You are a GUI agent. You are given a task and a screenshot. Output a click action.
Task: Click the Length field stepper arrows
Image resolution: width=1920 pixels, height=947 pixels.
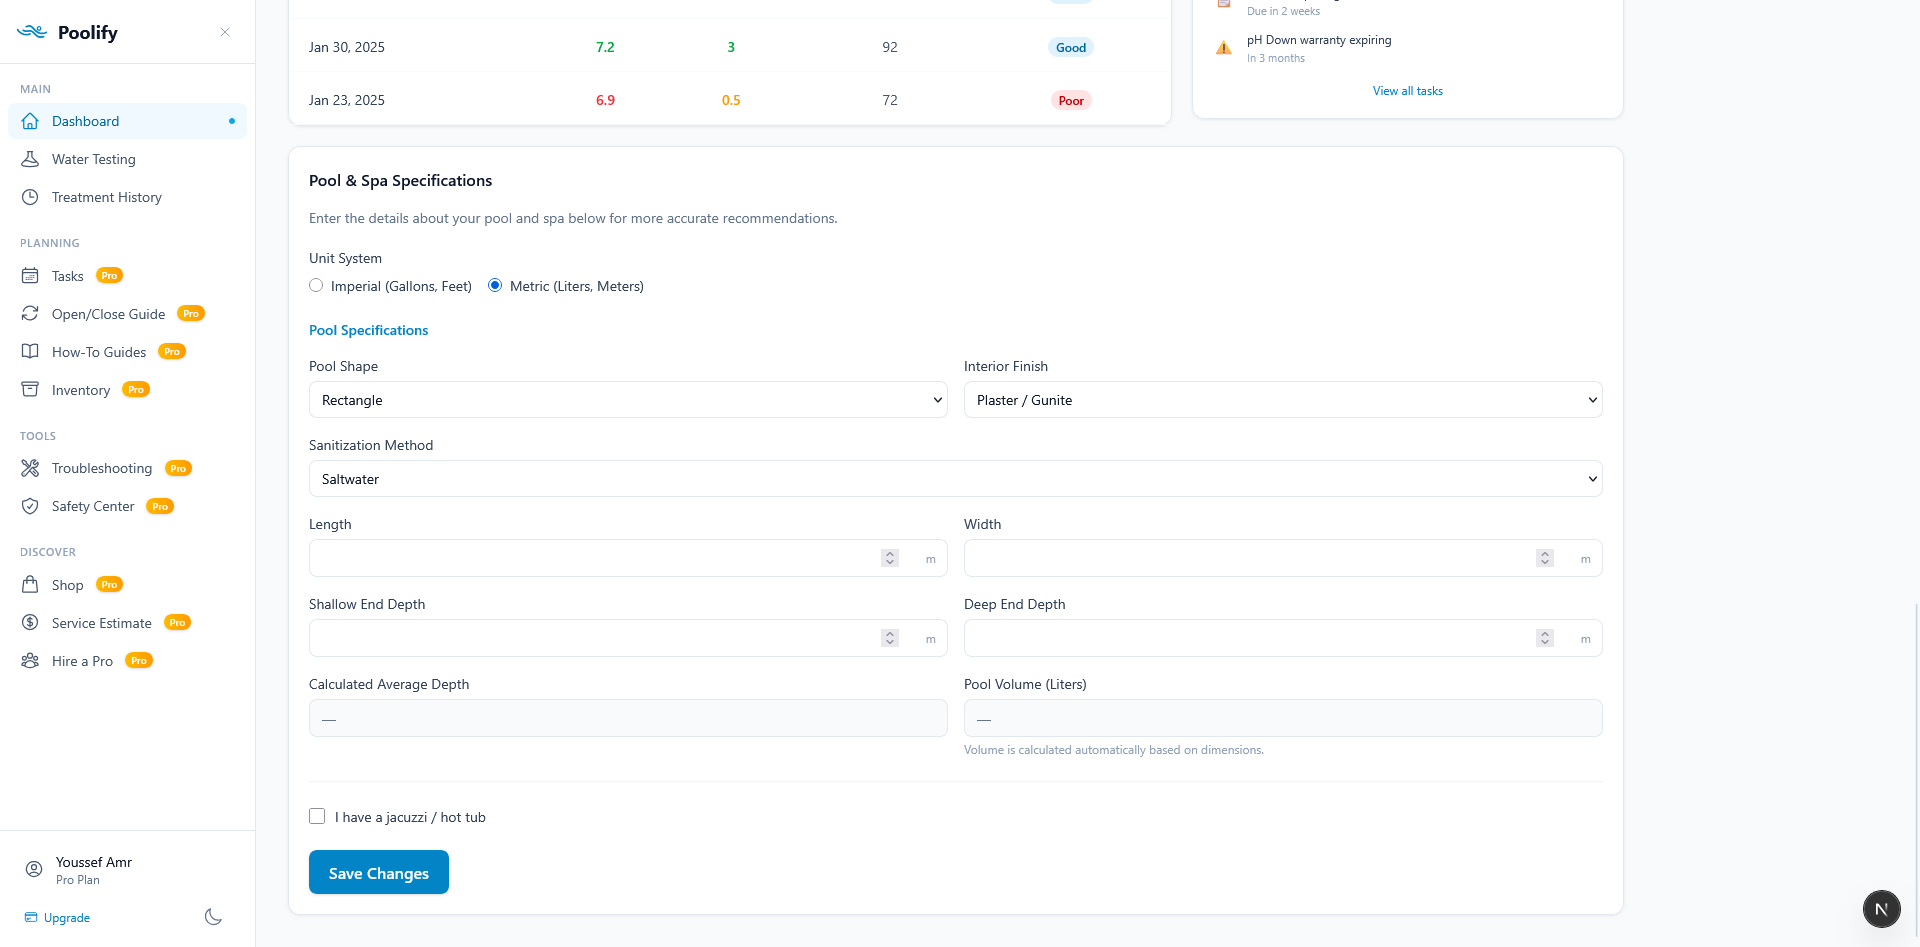pos(890,558)
